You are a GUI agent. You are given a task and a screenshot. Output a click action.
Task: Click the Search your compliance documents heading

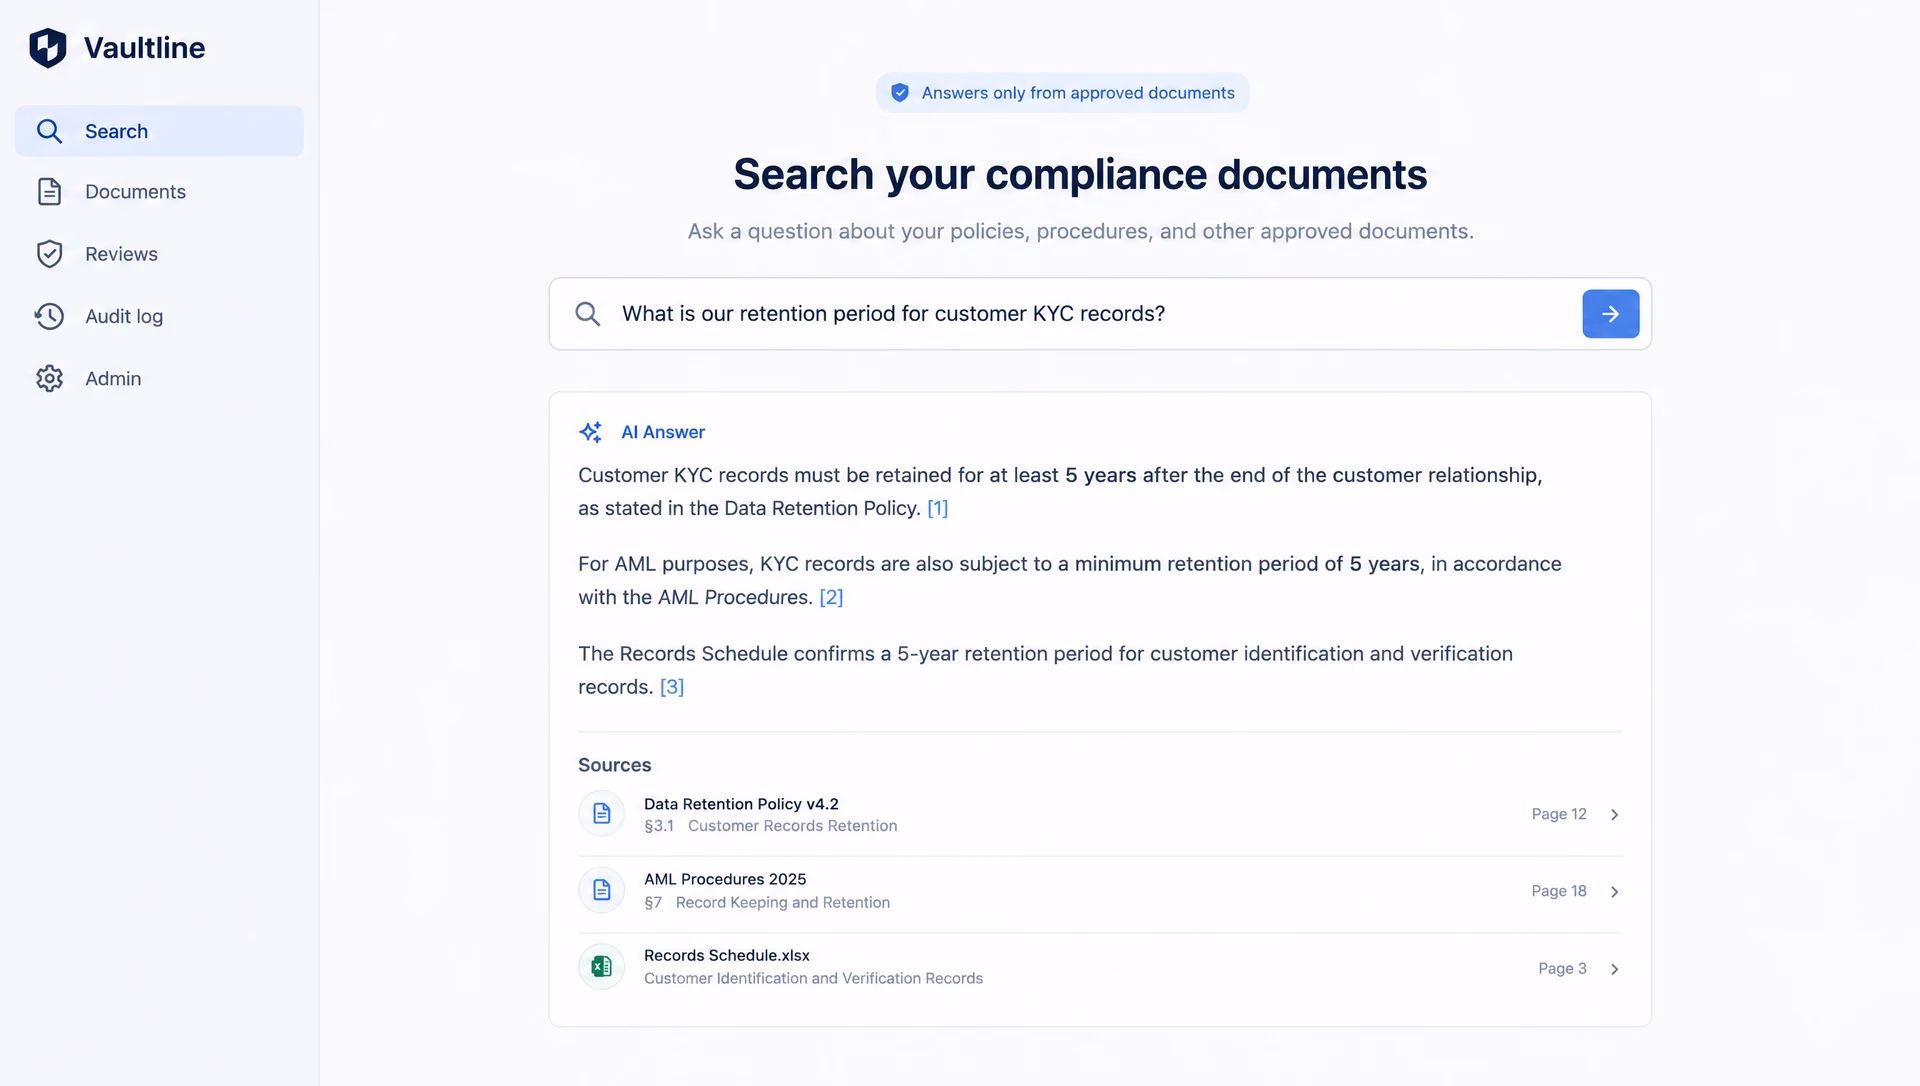click(1080, 175)
